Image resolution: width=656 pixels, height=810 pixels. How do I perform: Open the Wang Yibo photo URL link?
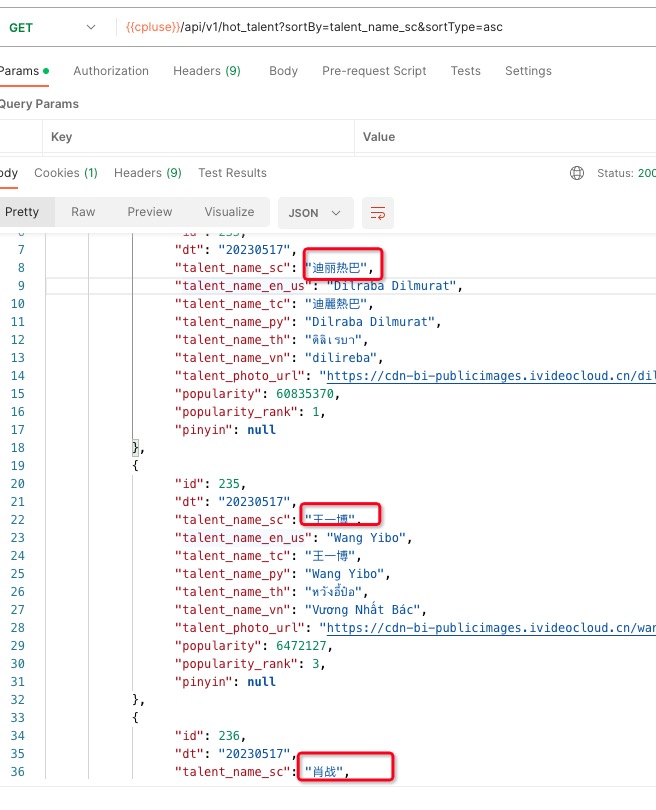(x=491, y=628)
